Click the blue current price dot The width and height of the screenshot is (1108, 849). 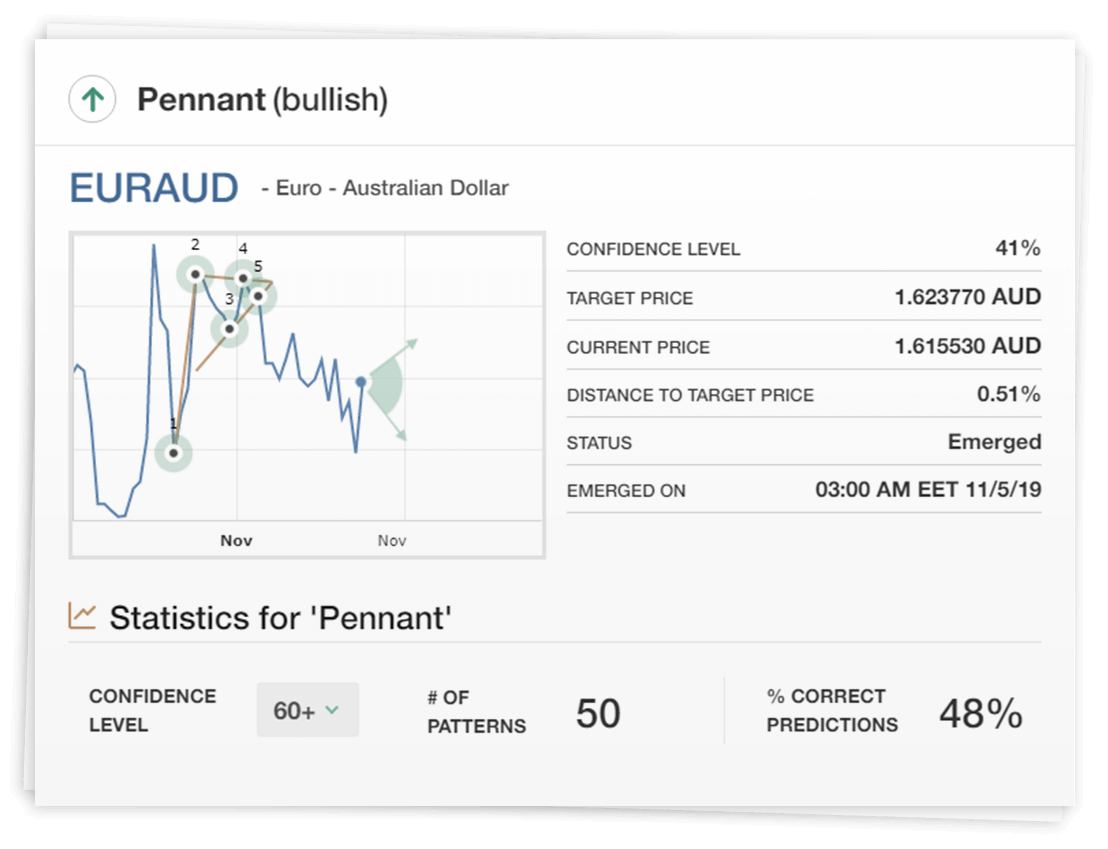pos(361,382)
